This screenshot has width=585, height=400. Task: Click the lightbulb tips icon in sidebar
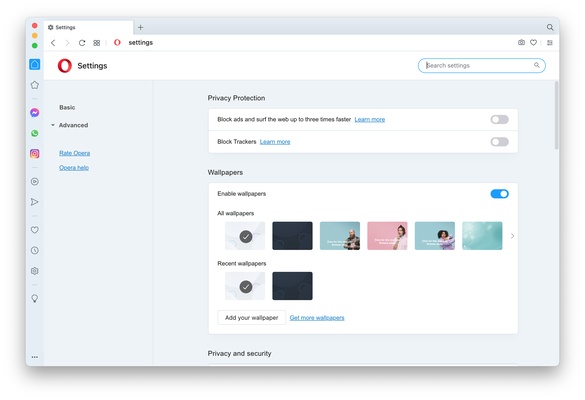(x=35, y=299)
